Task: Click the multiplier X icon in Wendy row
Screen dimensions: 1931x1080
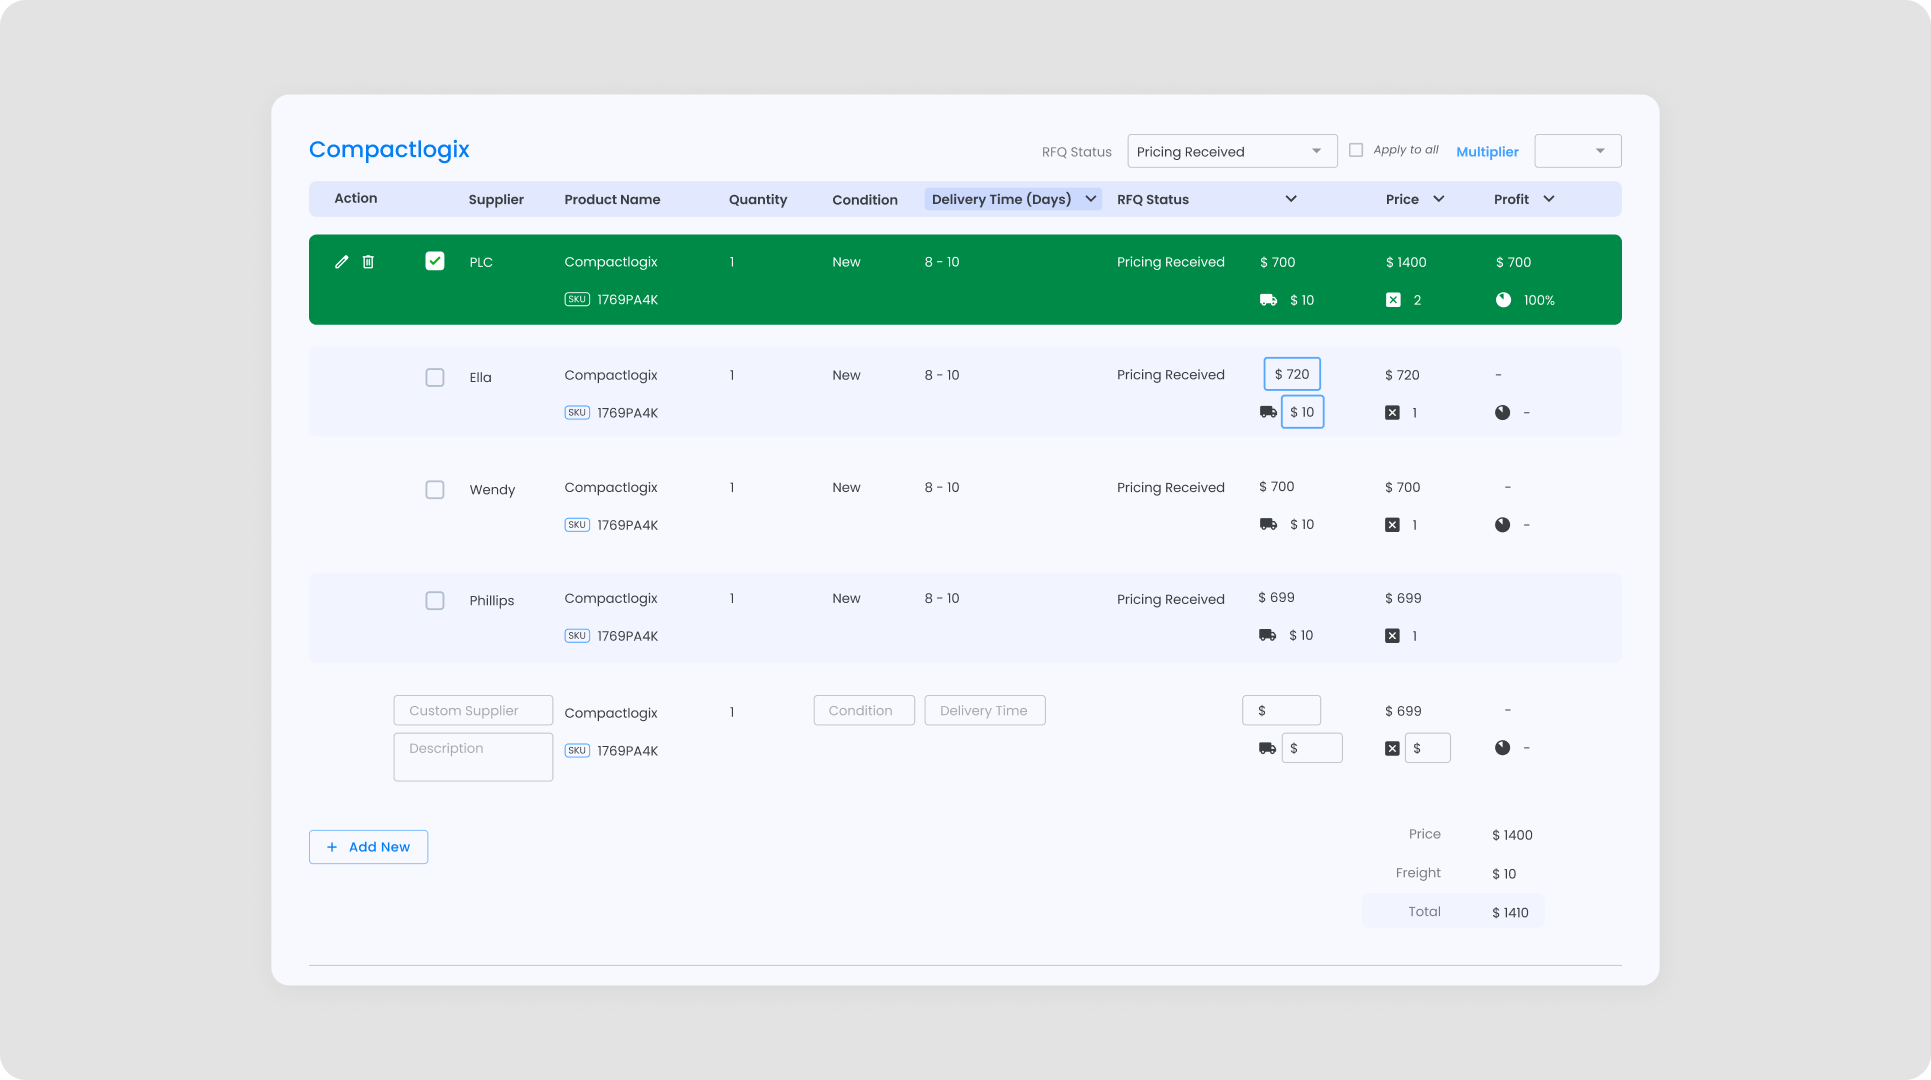Action: tap(1392, 525)
